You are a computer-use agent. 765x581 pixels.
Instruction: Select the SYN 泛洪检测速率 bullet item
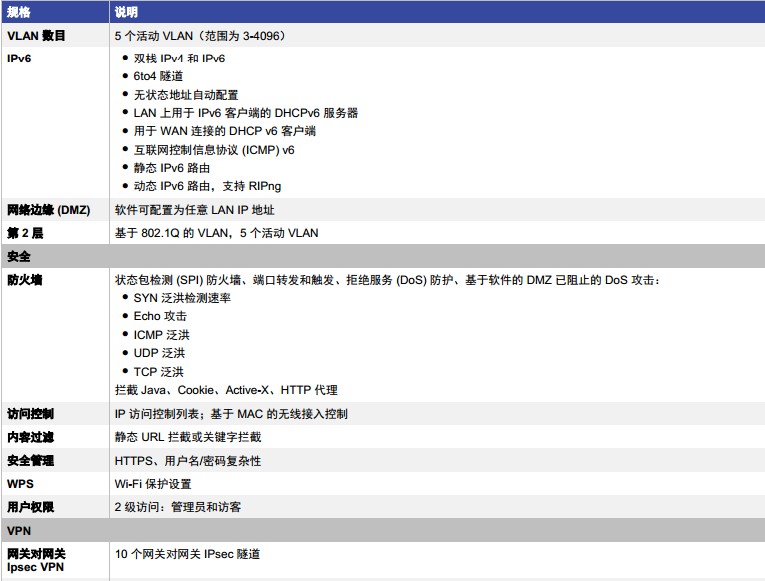click(x=183, y=298)
